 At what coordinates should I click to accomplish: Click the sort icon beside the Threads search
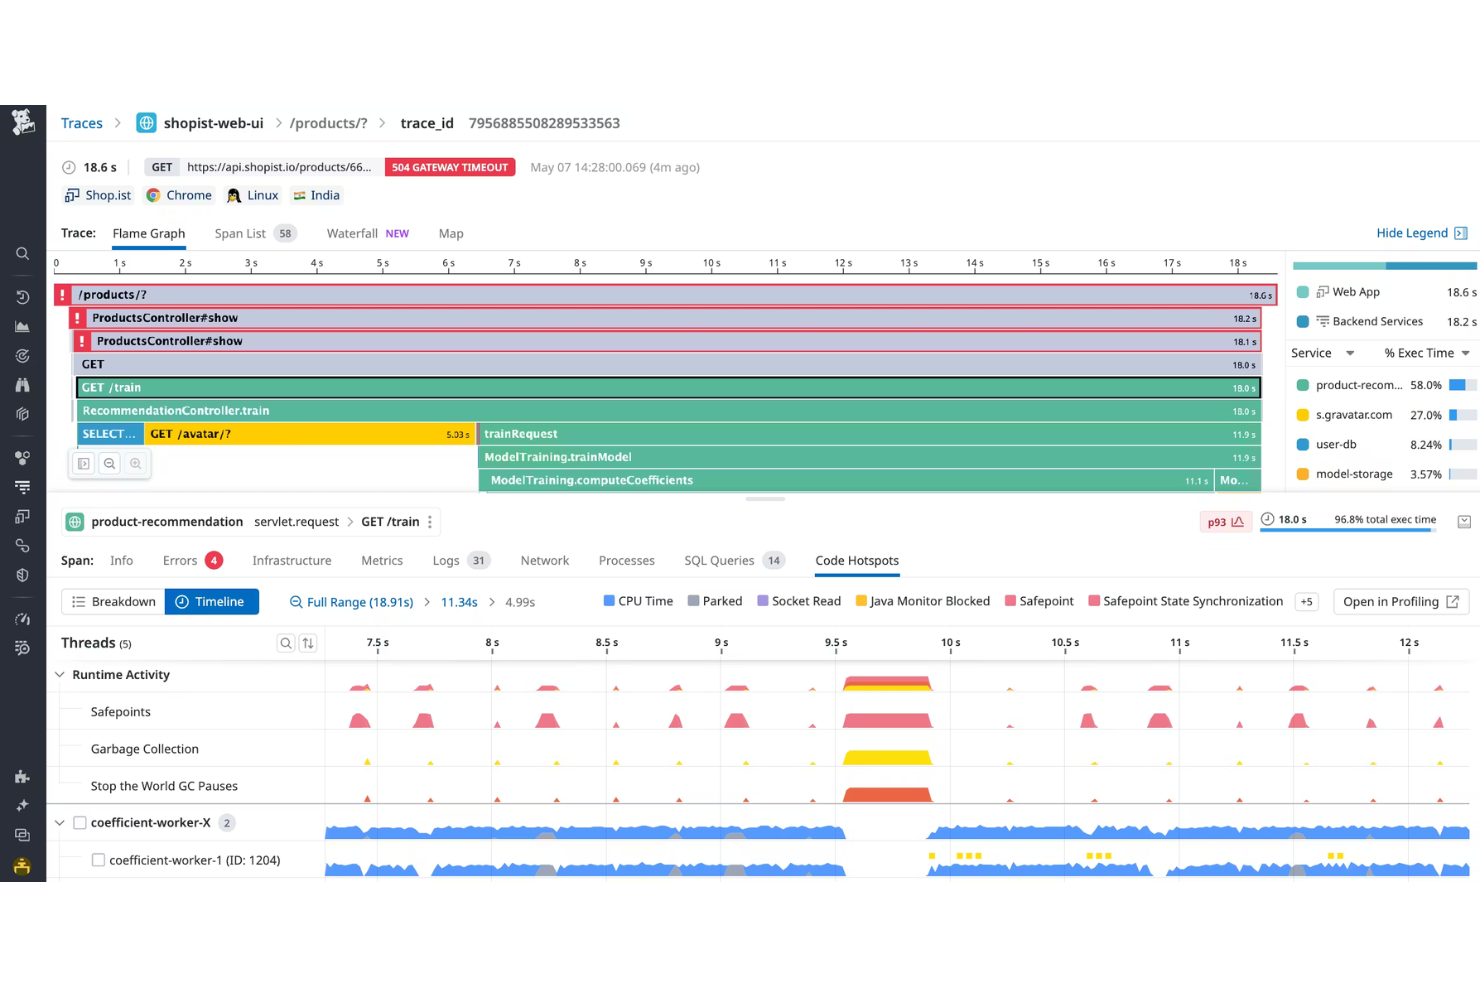coord(308,643)
